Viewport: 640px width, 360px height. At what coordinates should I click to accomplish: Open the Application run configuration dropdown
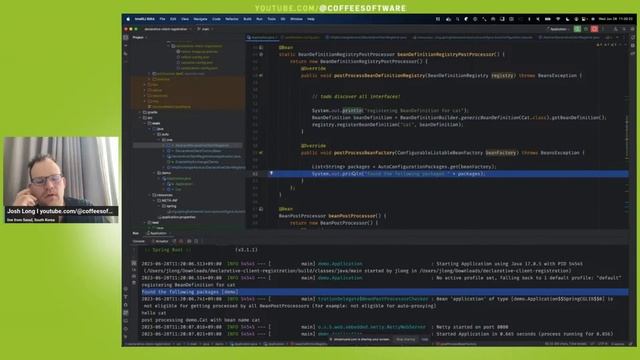click(x=558, y=29)
